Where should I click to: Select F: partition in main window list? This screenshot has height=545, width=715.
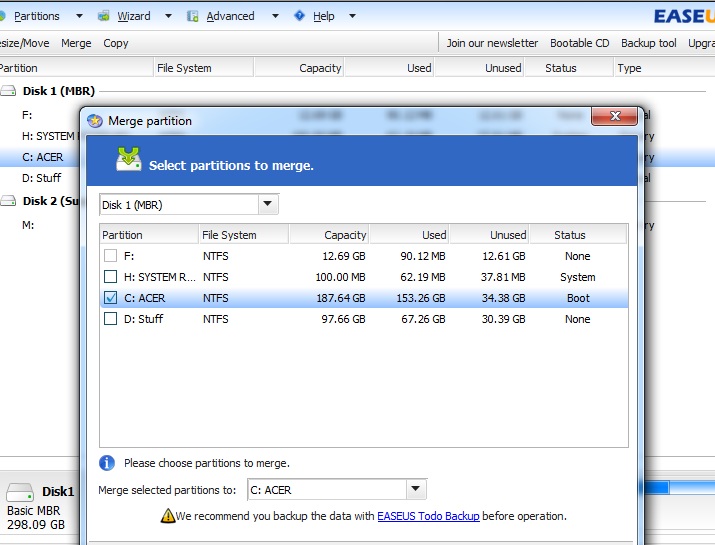tap(27, 115)
